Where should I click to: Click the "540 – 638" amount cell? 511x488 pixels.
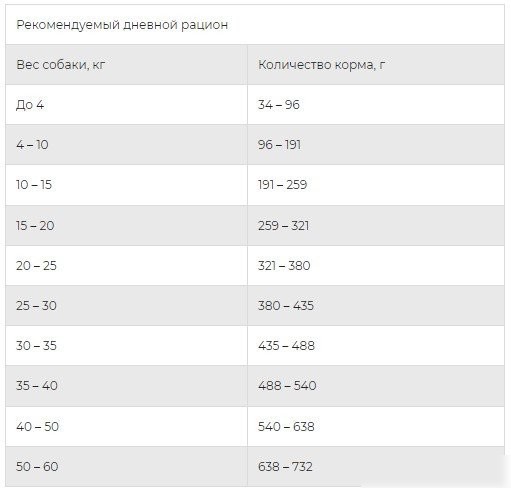pyautogui.click(x=286, y=427)
